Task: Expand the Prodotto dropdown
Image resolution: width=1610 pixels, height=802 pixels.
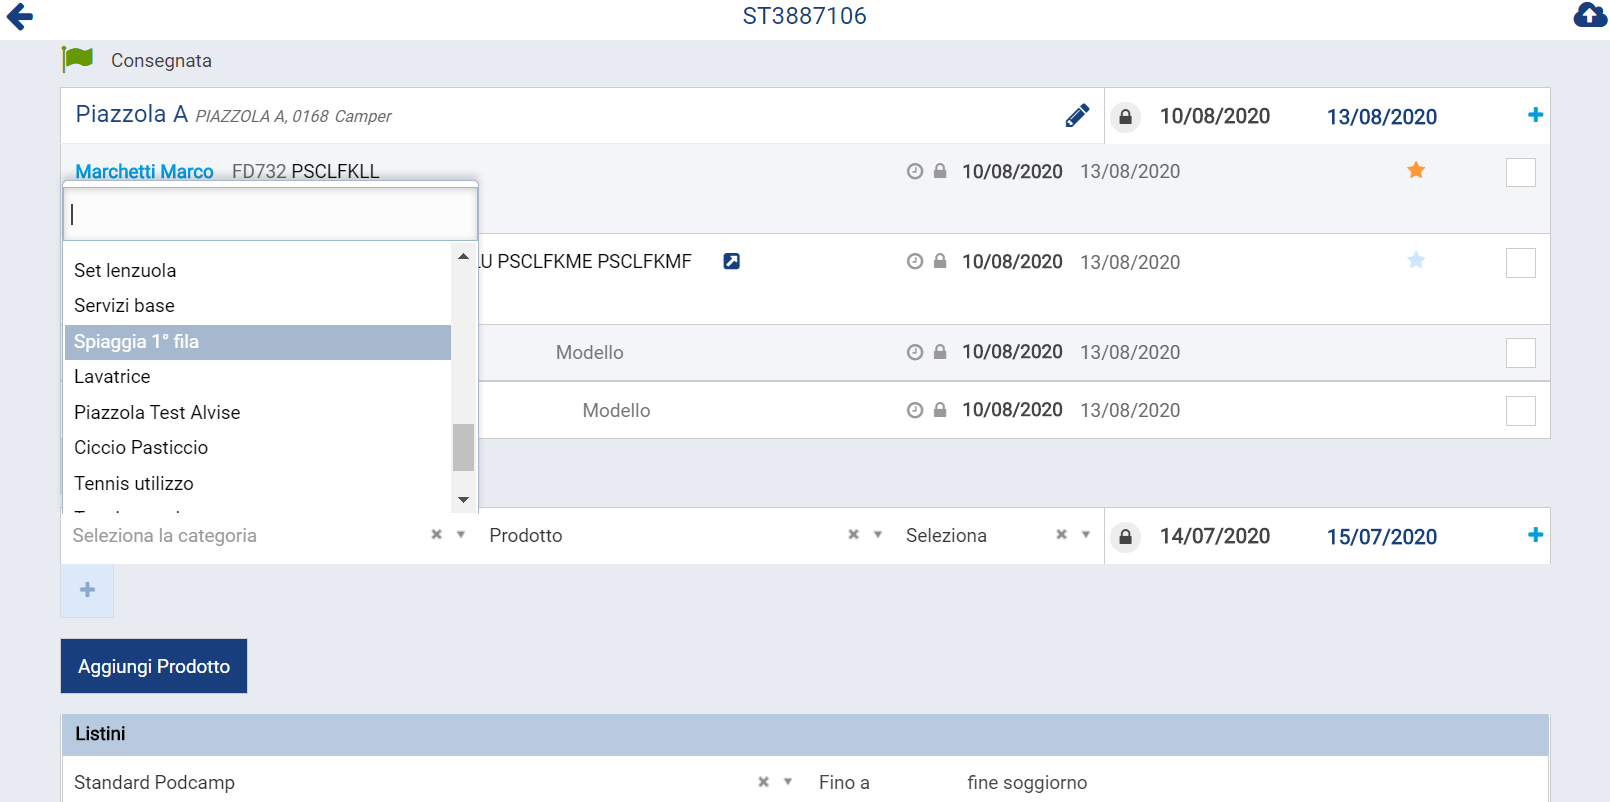Action: point(877,535)
